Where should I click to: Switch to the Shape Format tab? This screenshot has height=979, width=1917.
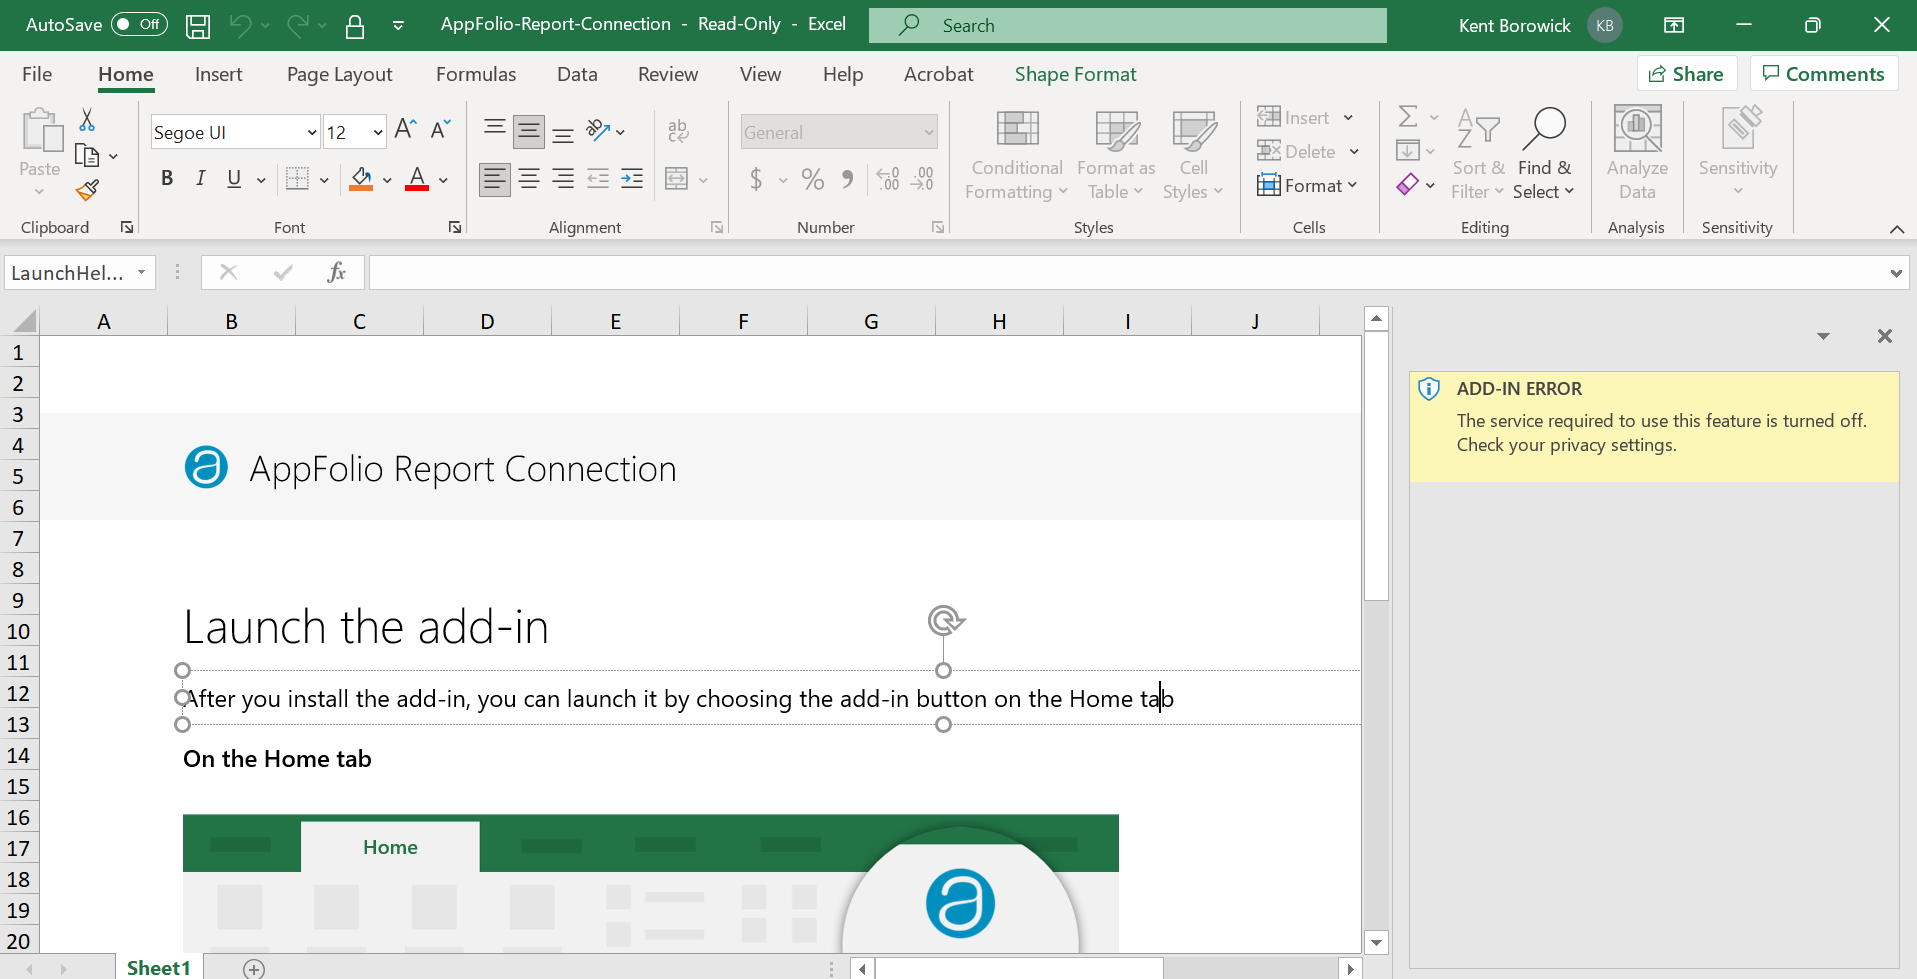[1075, 74]
